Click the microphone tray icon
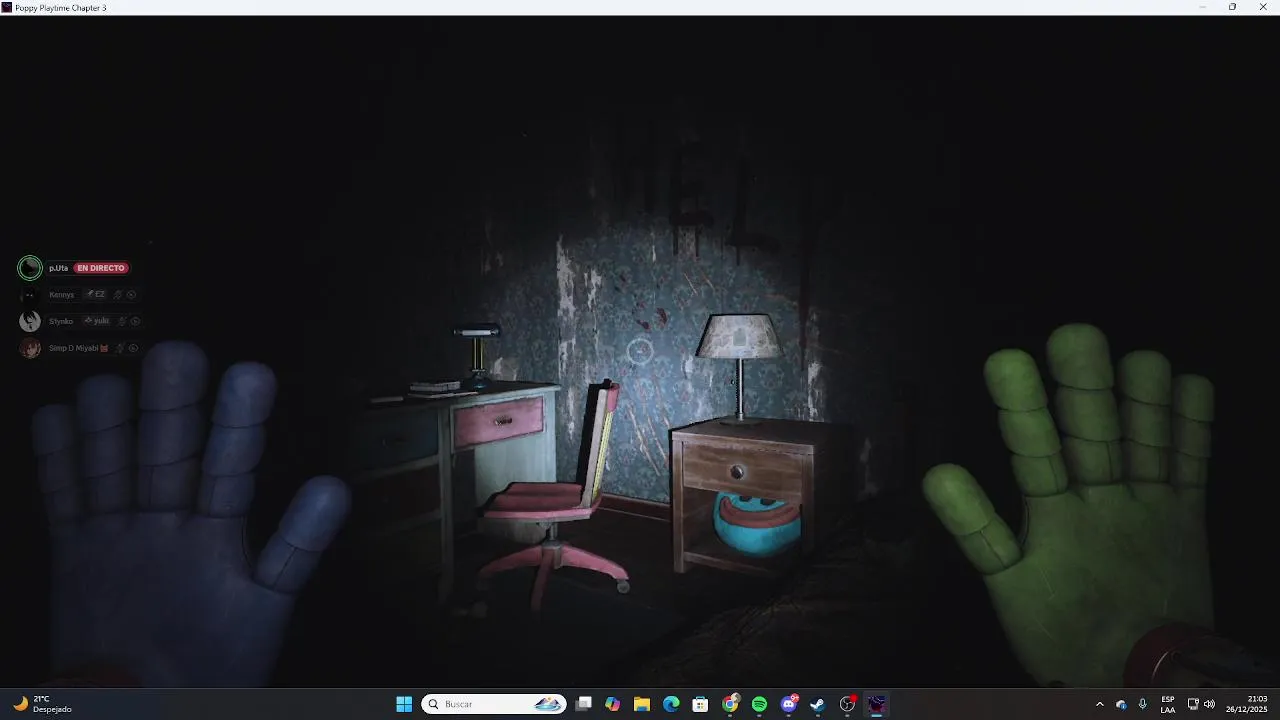The height and width of the screenshot is (720, 1280). [x=1142, y=704]
